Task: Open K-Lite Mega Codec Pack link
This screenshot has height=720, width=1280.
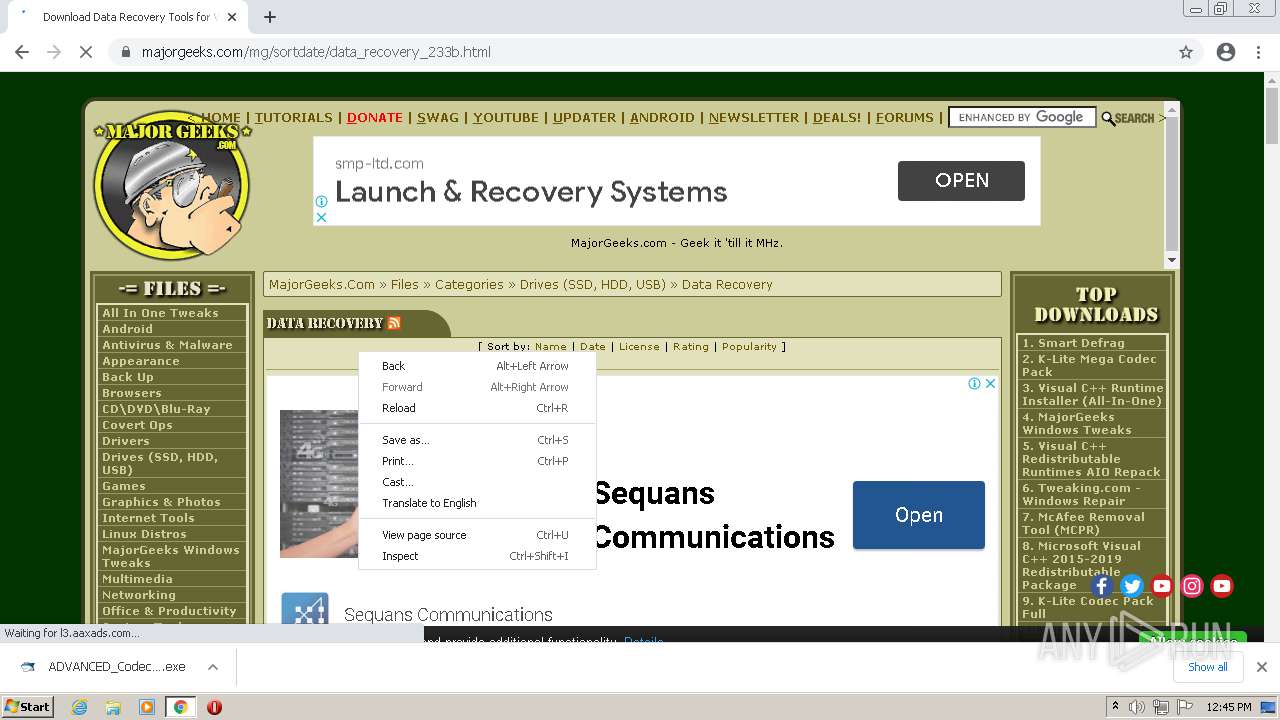Action: point(1089,365)
